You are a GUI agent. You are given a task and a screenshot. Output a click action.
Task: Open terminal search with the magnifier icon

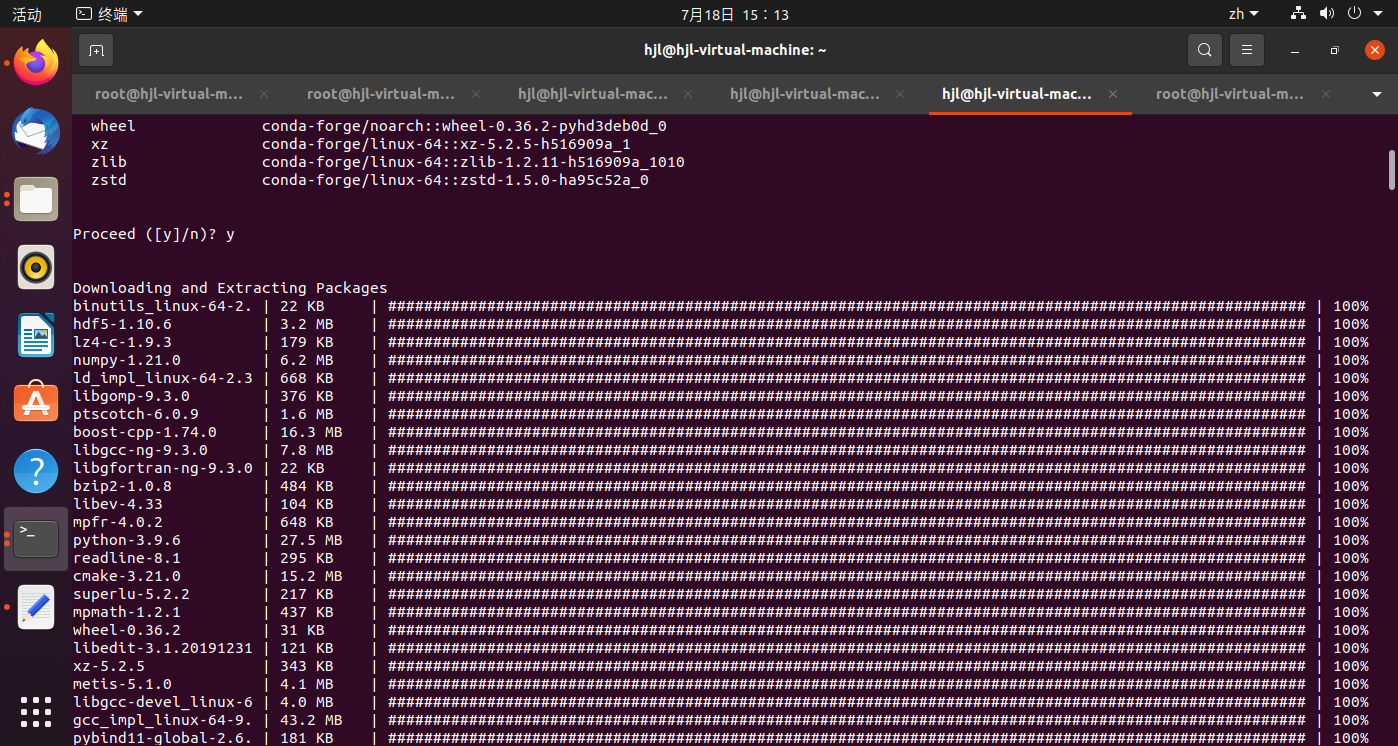1204,49
